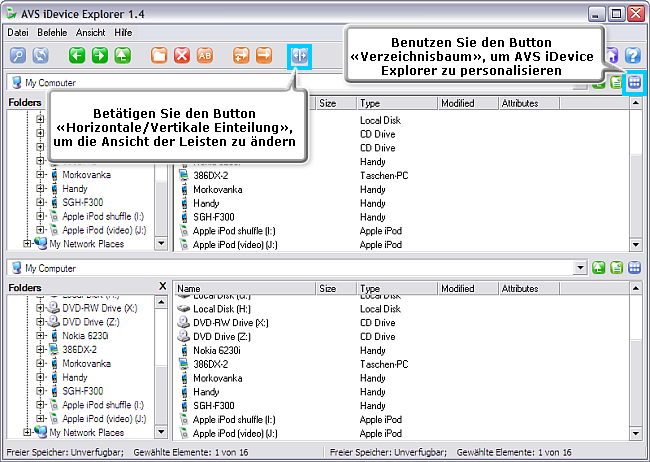Image resolution: width=650 pixels, height=462 pixels.
Task: Toggle Horizontal/Vertical split layout button
Action: point(299,55)
